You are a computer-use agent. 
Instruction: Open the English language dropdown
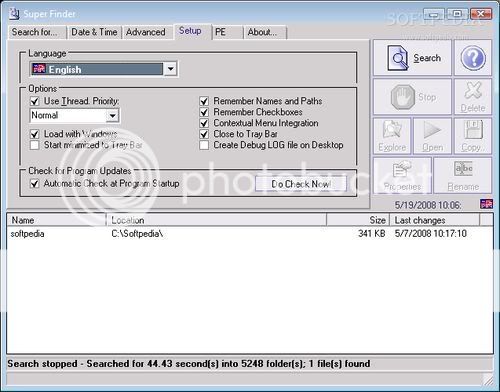click(x=171, y=69)
